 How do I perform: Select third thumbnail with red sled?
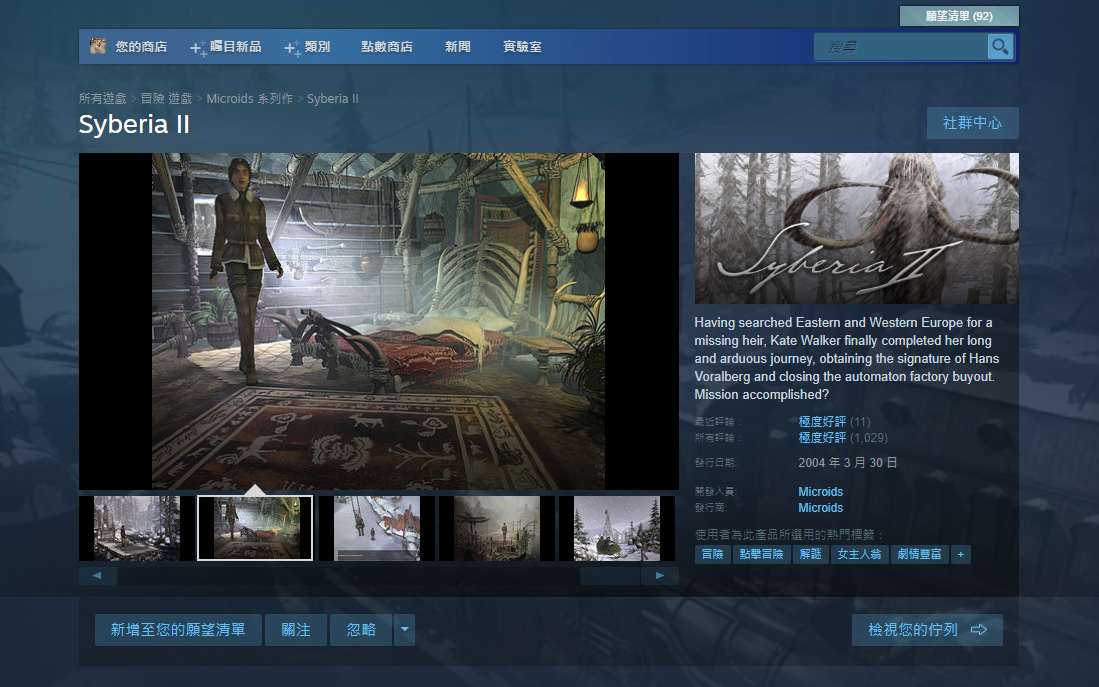376,528
